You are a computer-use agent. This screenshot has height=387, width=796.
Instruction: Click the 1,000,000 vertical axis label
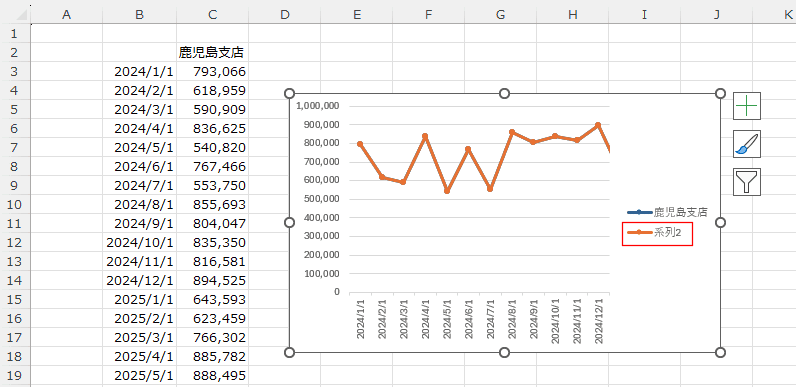click(x=318, y=106)
